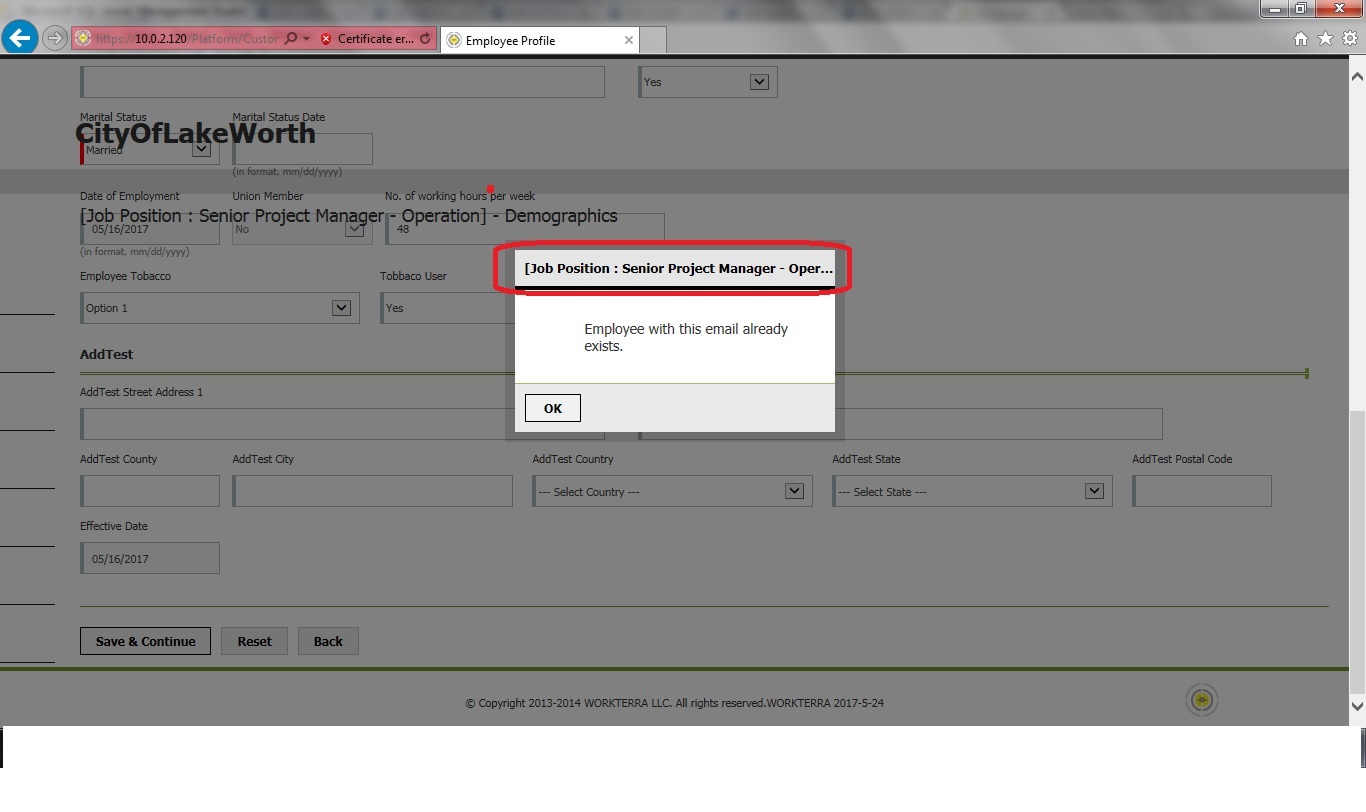Click the Reset button
The height and width of the screenshot is (812, 1366).
pyautogui.click(x=254, y=641)
